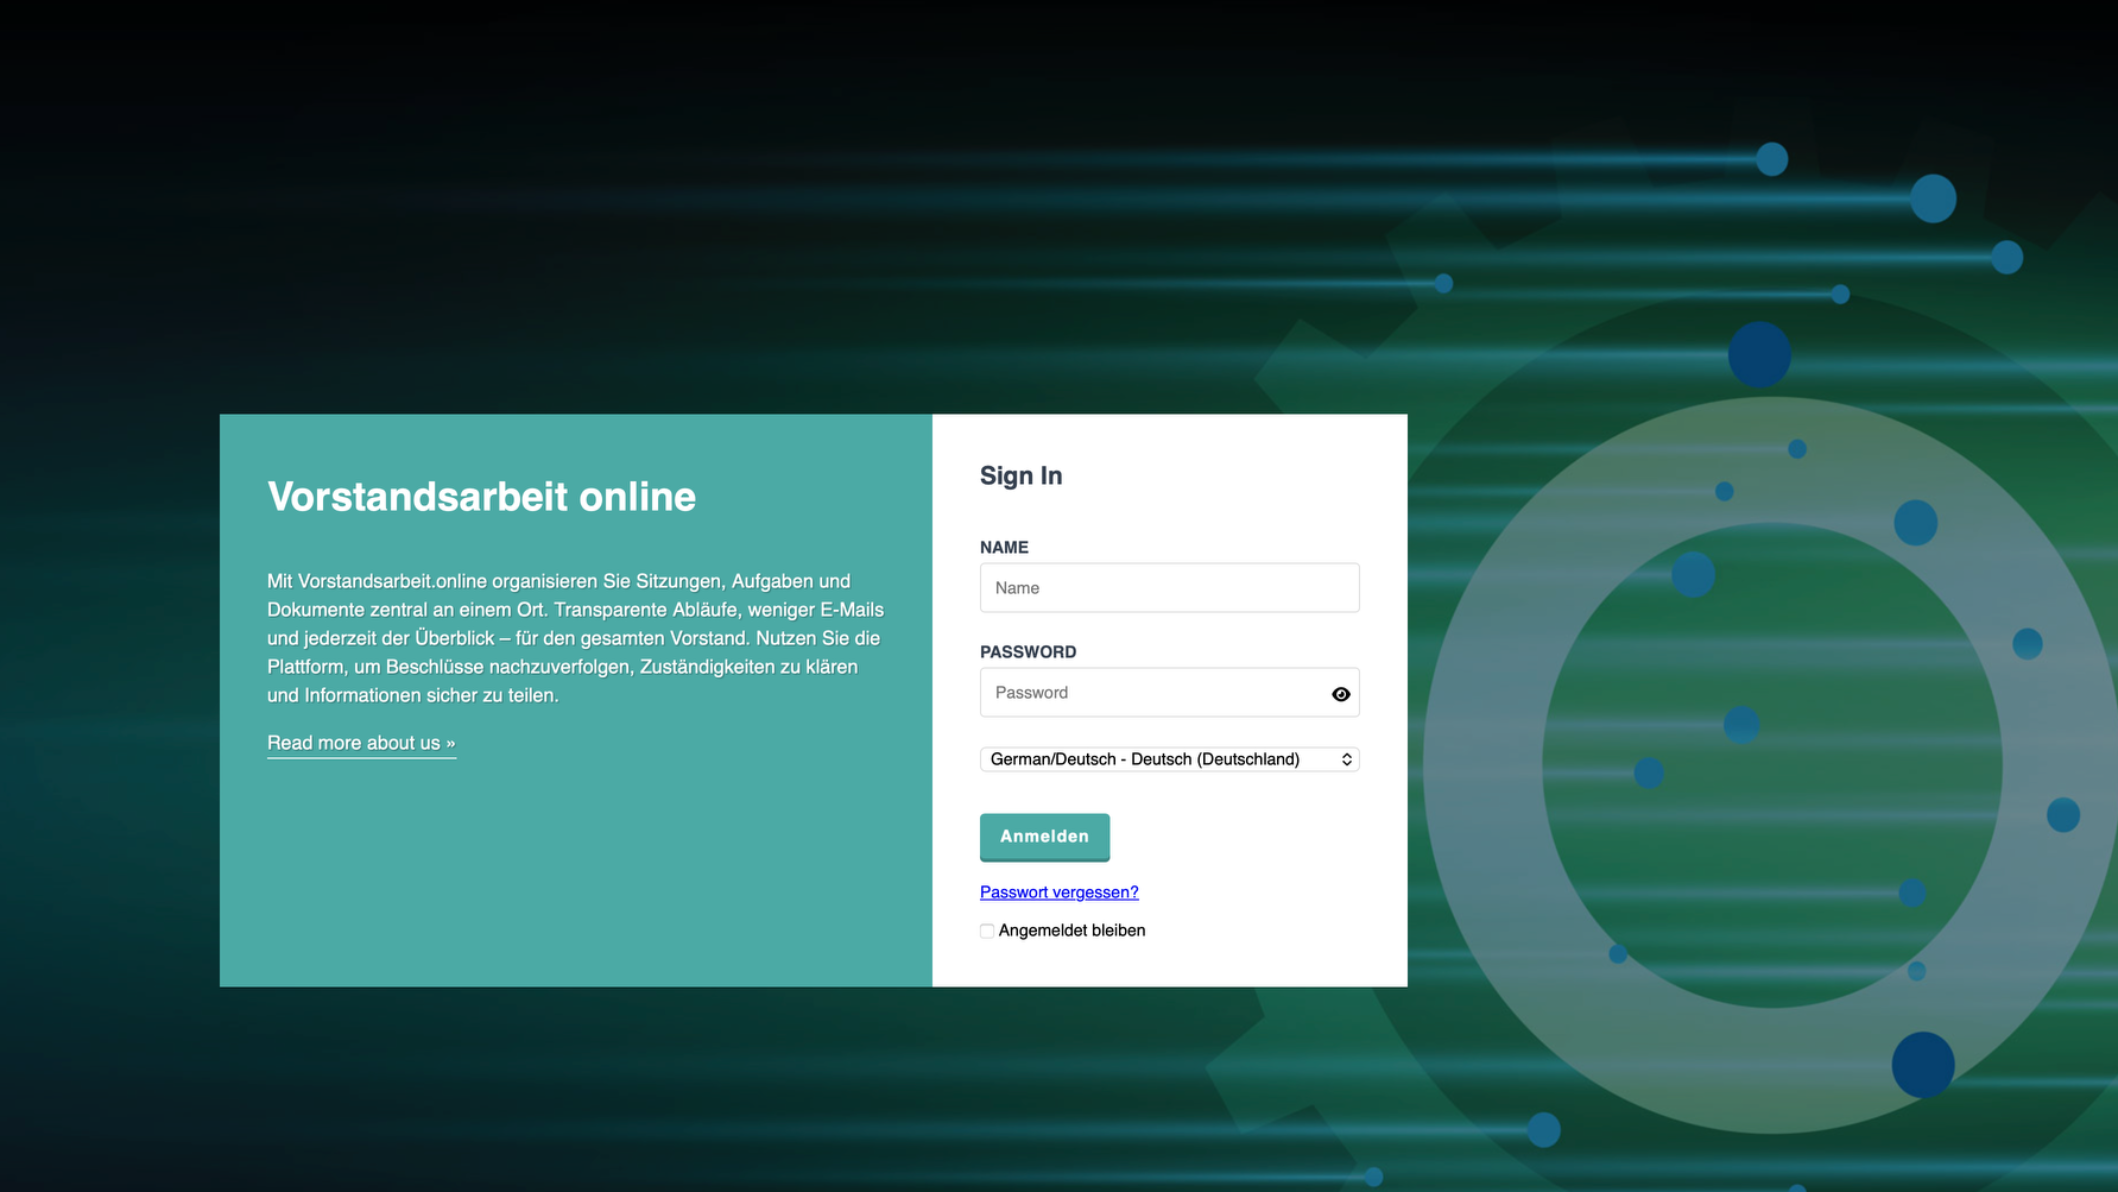Click the 'Sign In' heading
Viewport: 2118px width, 1192px height.
pyautogui.click(x=1020, y=476)
